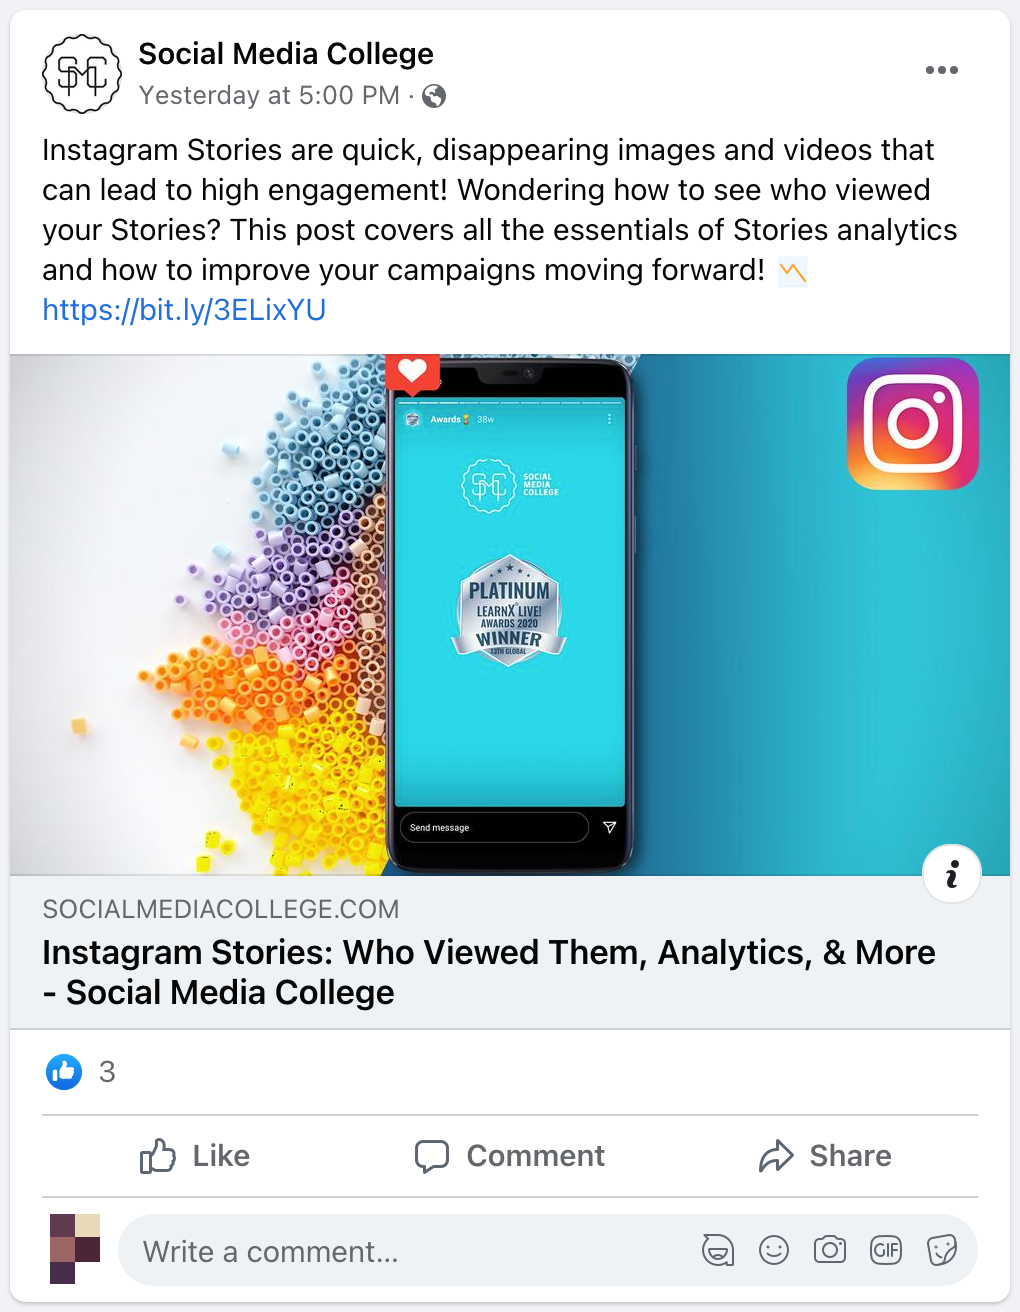The image size is (1020, 1312).
Task: Open the sticker picker icon
Action: point(942,1250)
